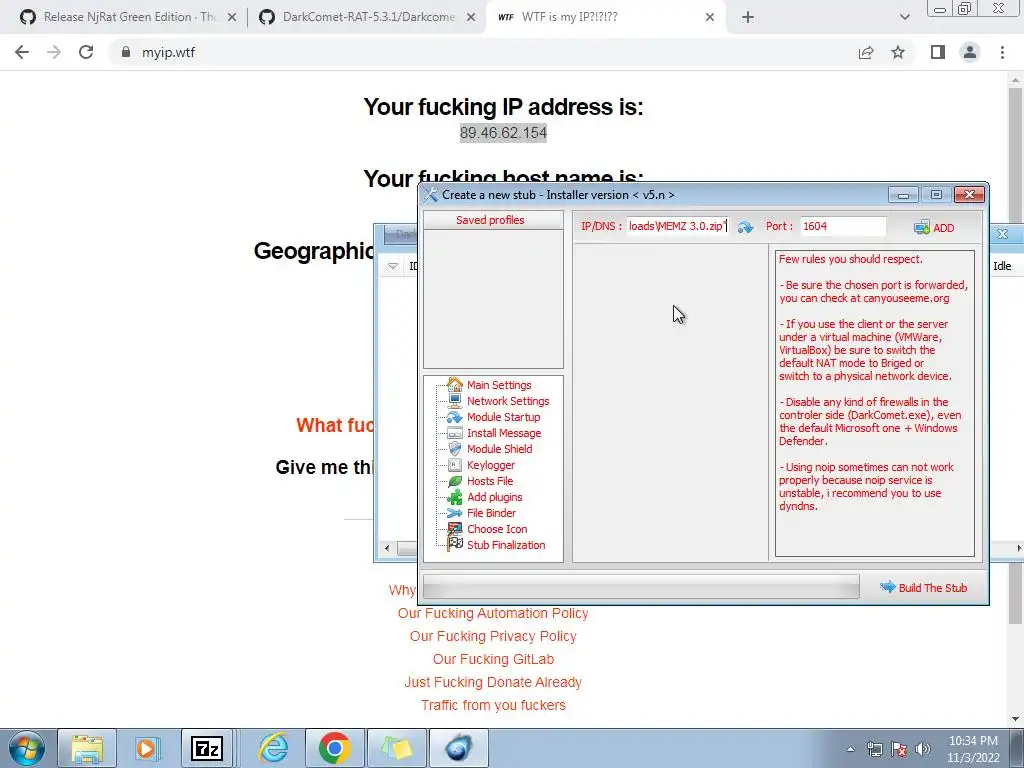Click the Hosts File leaf icon

point(455,481)
